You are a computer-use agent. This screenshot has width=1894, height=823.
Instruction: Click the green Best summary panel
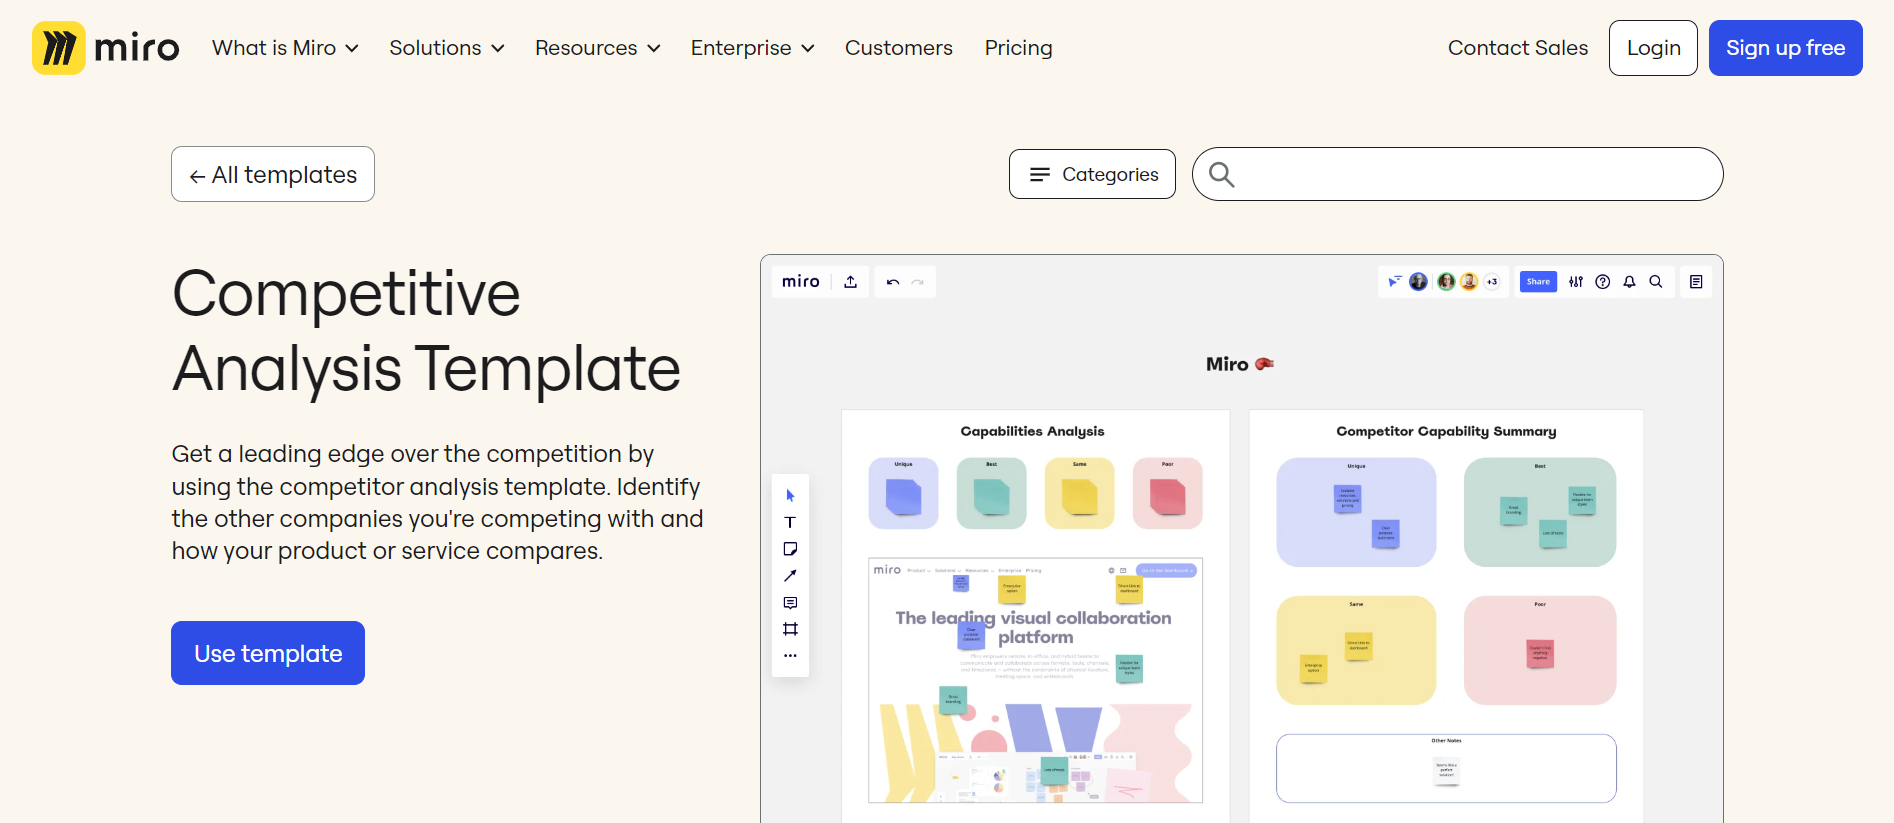click(1540, 512)
